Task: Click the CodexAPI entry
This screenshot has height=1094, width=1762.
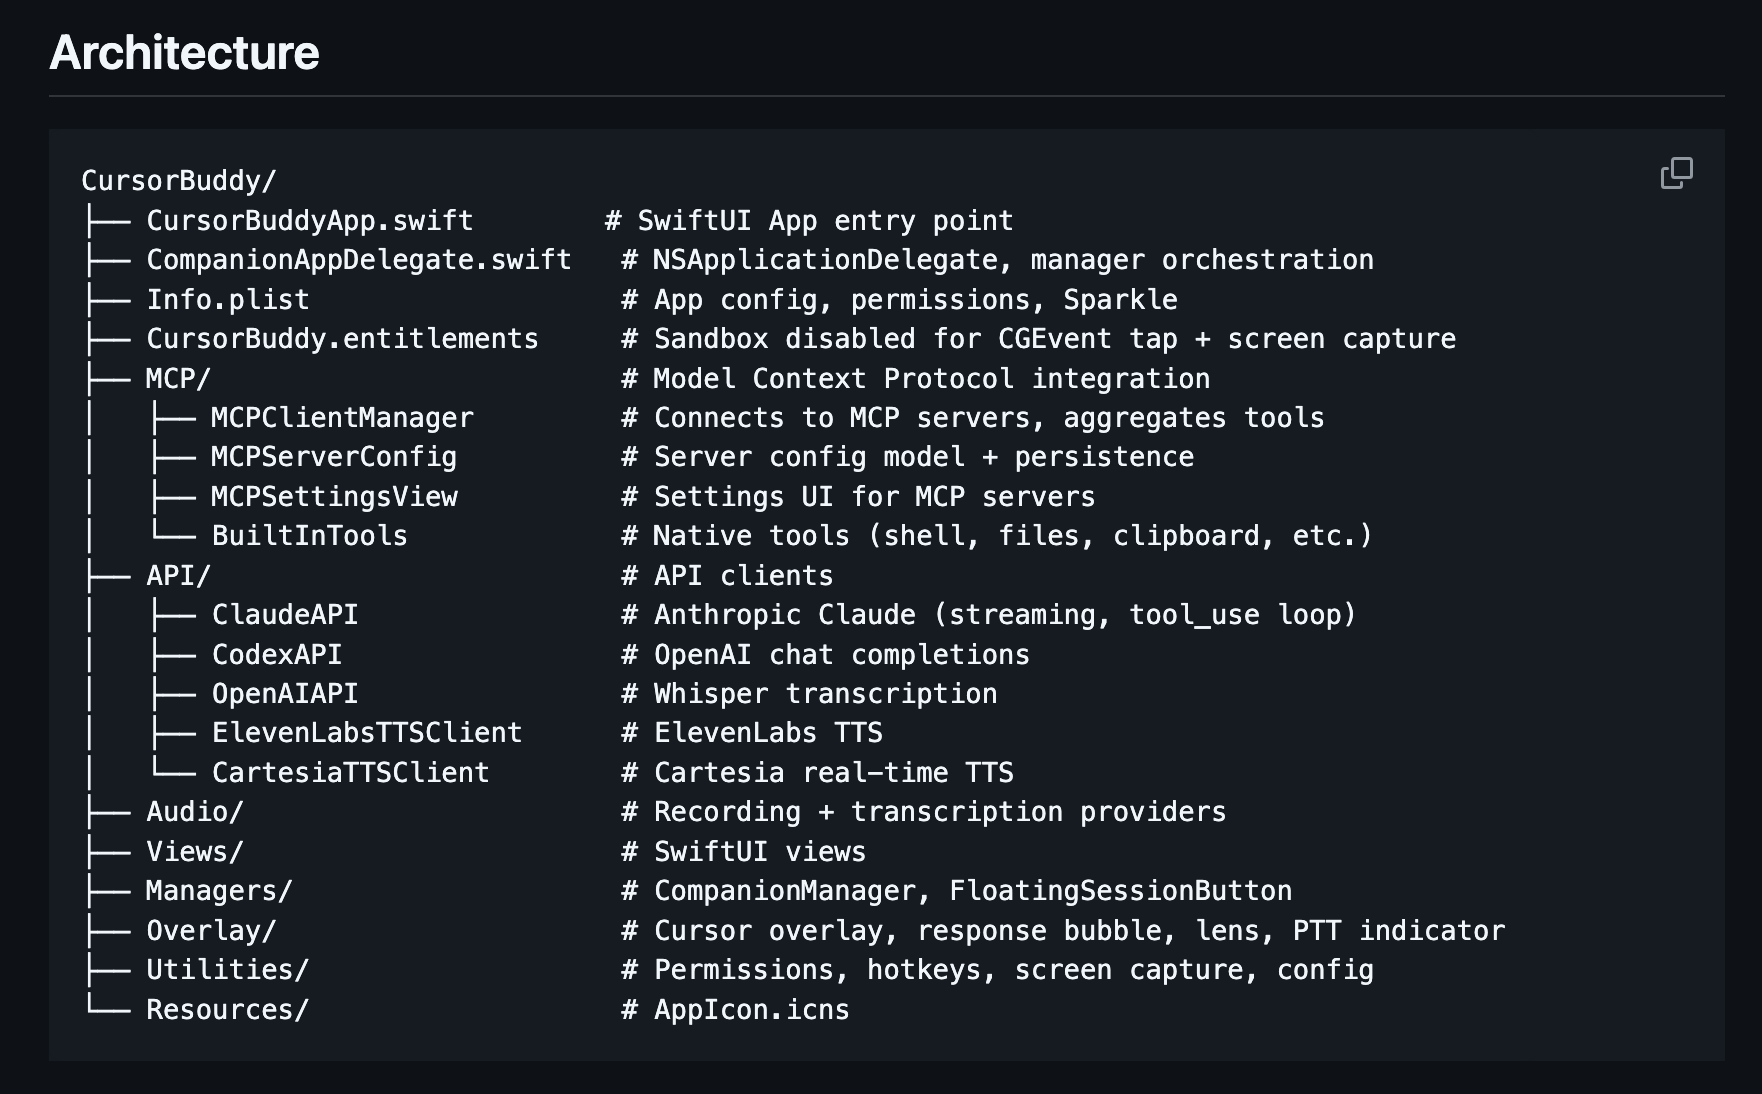Action: pyautogui.click(x=277, y=655)
